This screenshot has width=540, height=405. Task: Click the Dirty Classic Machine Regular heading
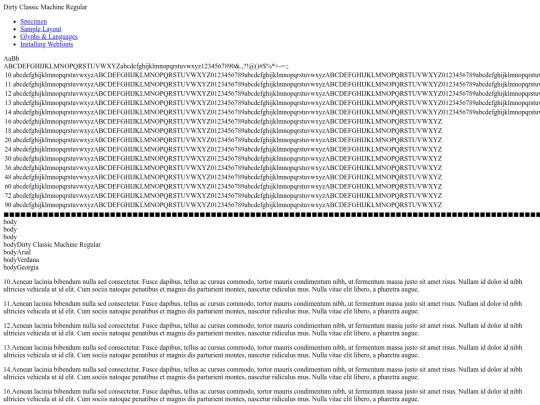[x=45, y=7]
